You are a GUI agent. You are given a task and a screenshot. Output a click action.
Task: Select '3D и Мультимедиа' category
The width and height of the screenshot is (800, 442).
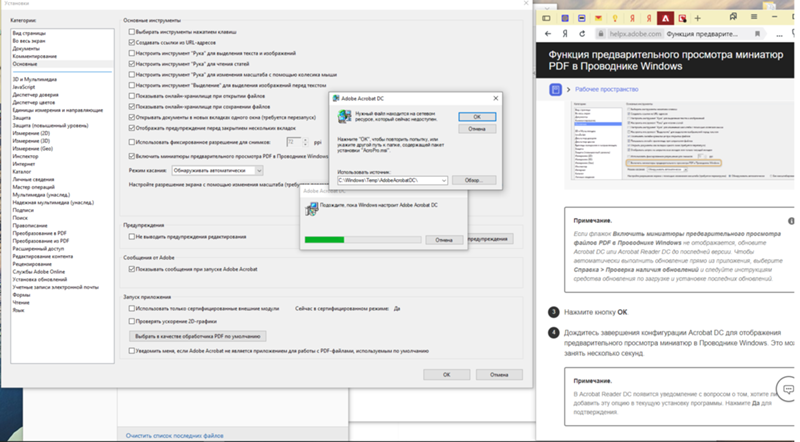point(35,79)
